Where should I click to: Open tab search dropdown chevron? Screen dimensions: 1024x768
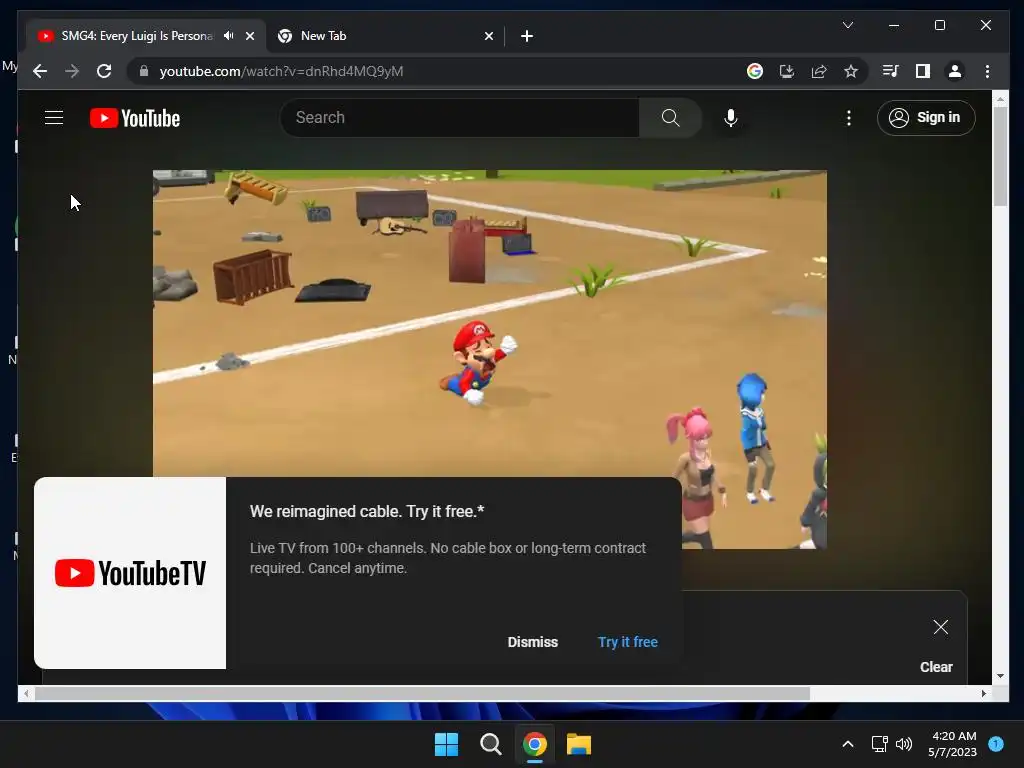pos(848,25)
